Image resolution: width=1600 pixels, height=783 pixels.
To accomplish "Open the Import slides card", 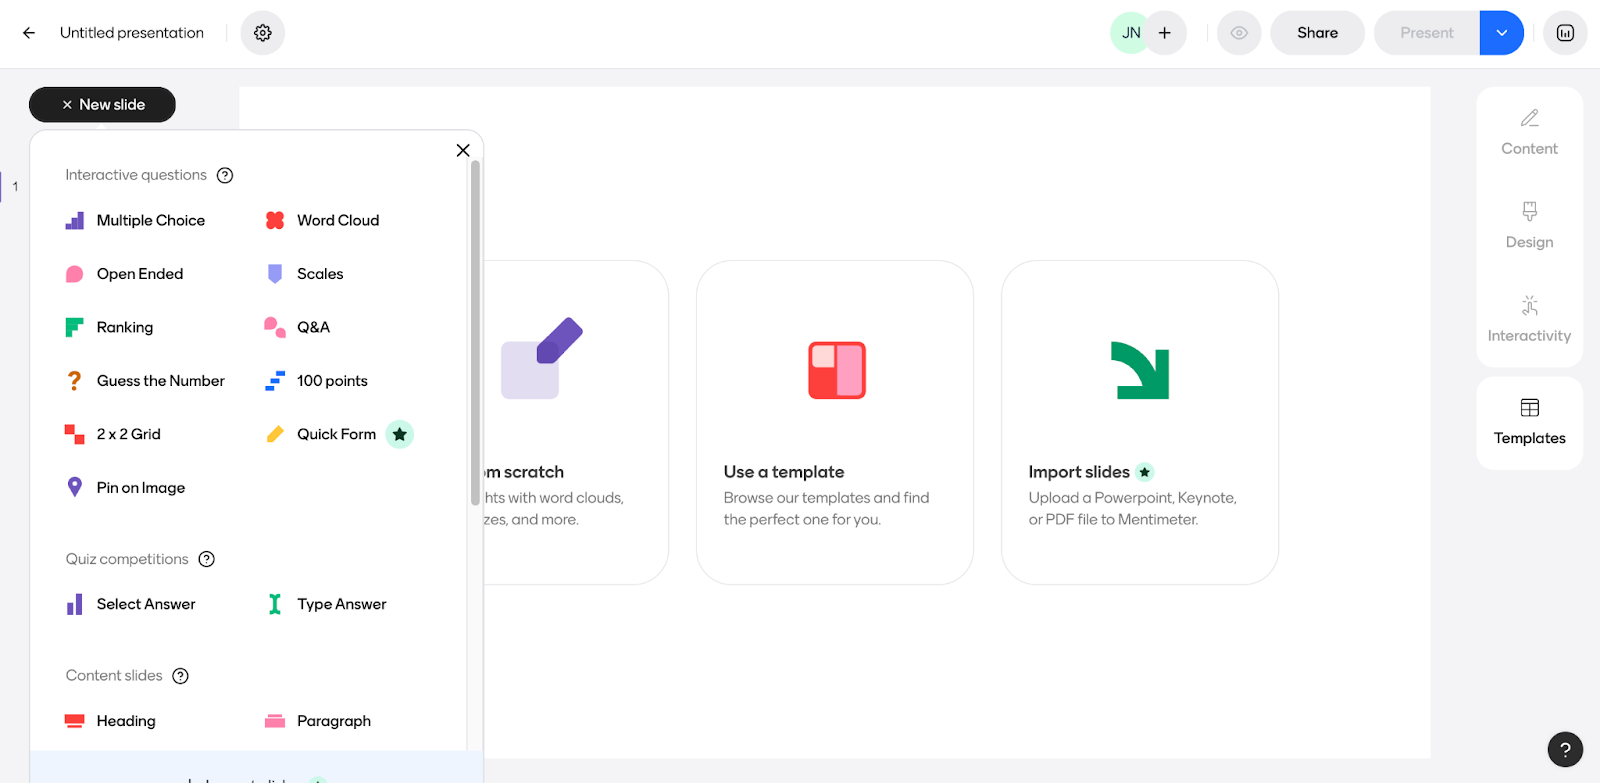I will pyautogui.click(x=1140, y=422).
